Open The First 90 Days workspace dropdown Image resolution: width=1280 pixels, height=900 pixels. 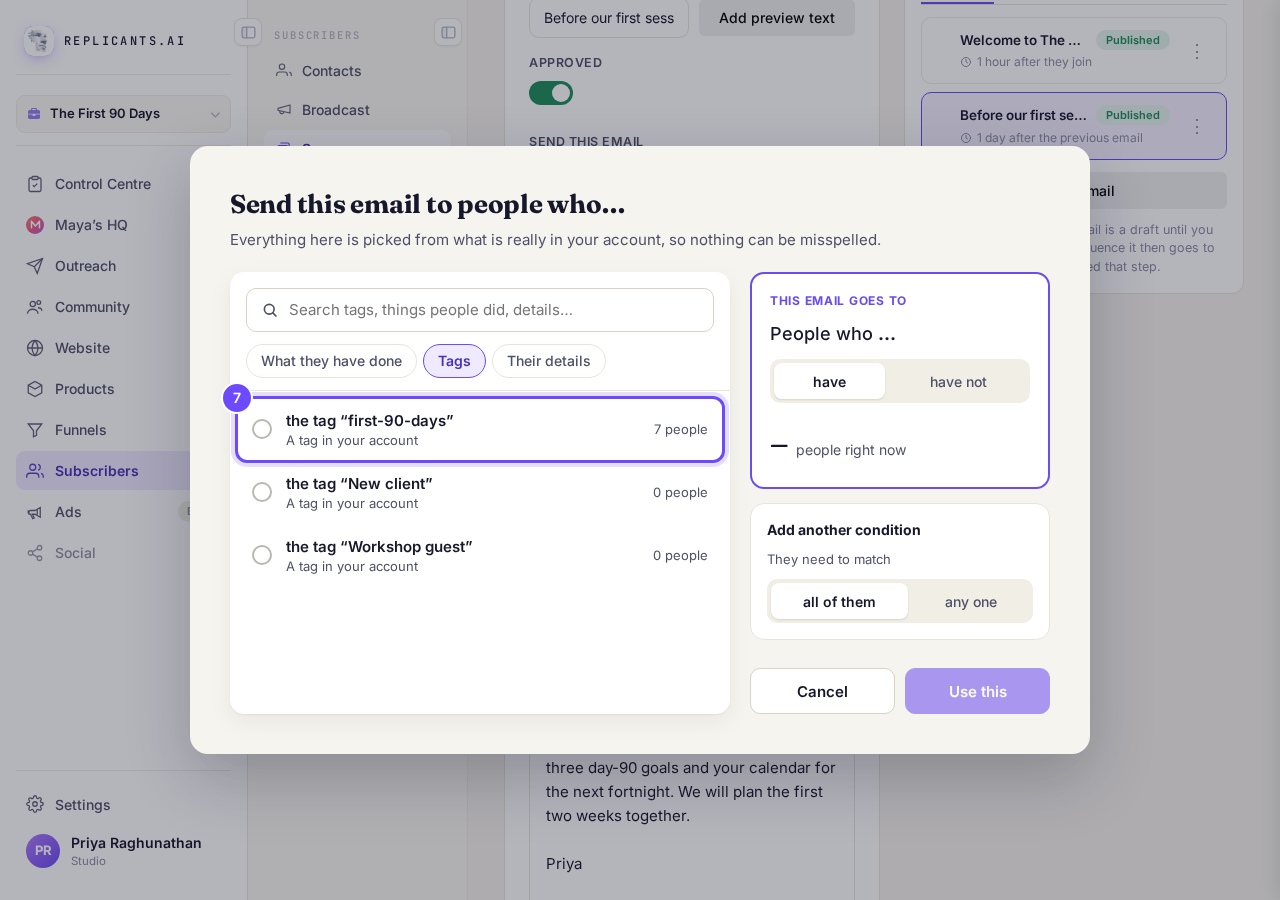(x=123, y=114)
